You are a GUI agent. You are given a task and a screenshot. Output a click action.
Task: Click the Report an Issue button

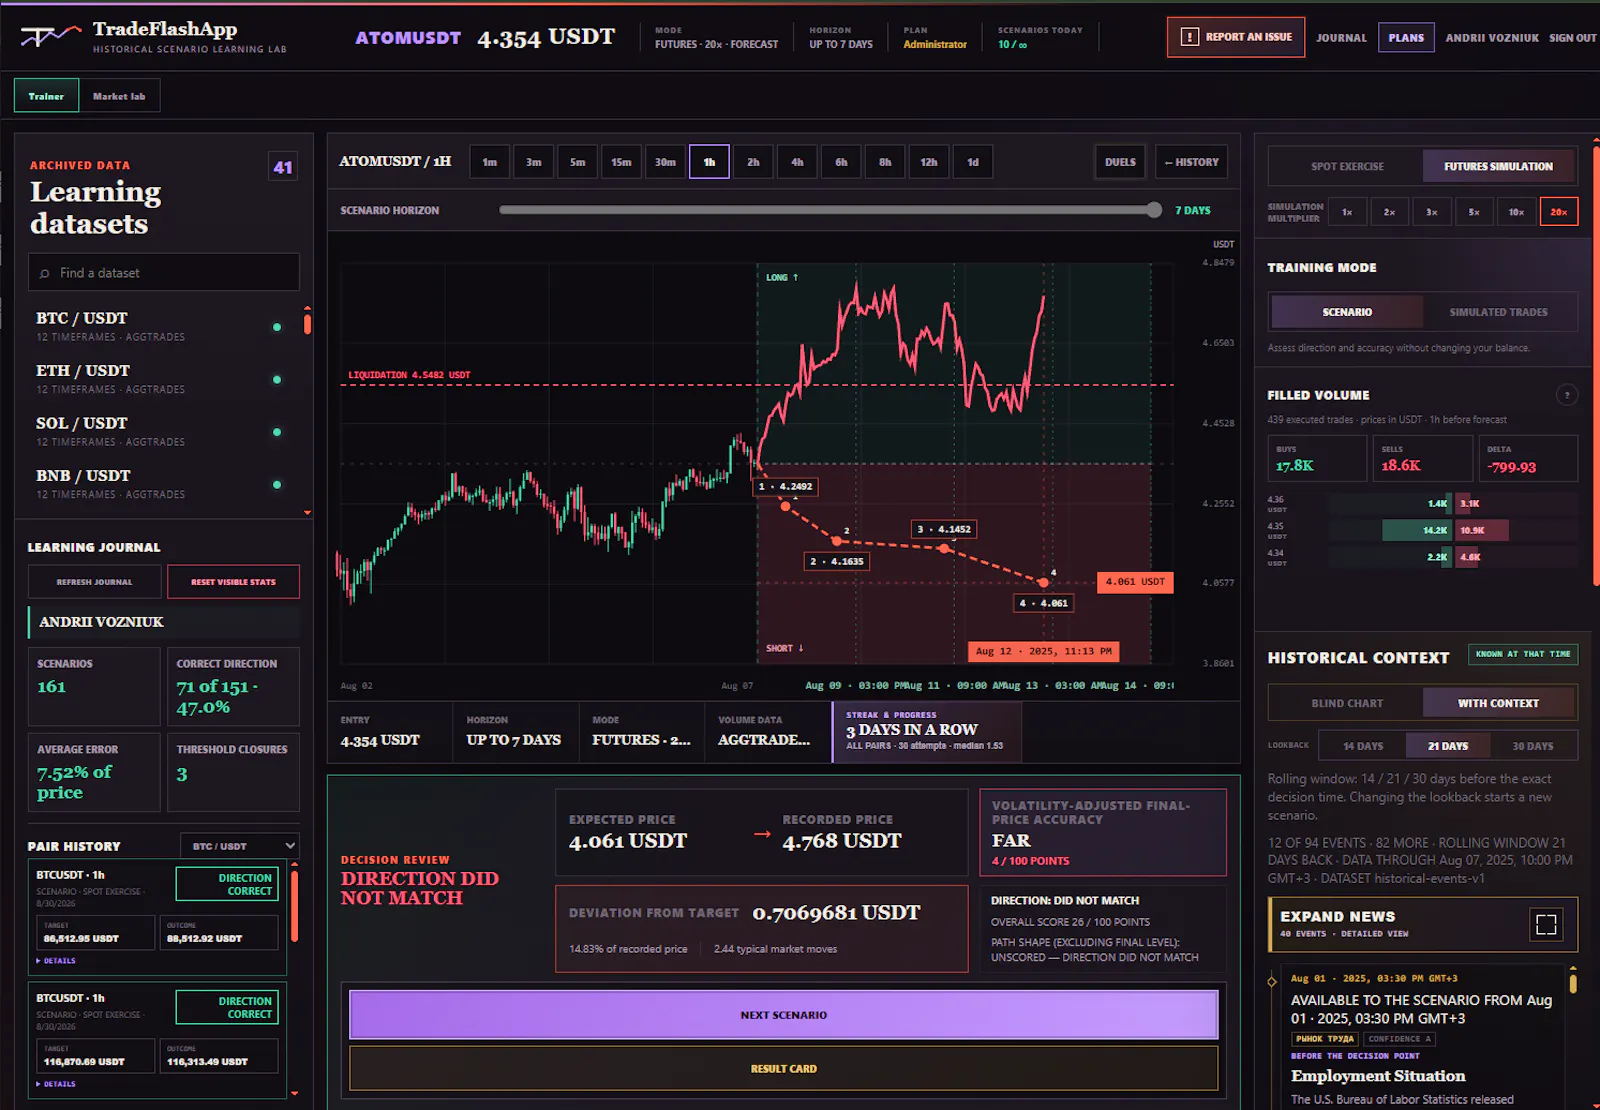coord(1236,37)
